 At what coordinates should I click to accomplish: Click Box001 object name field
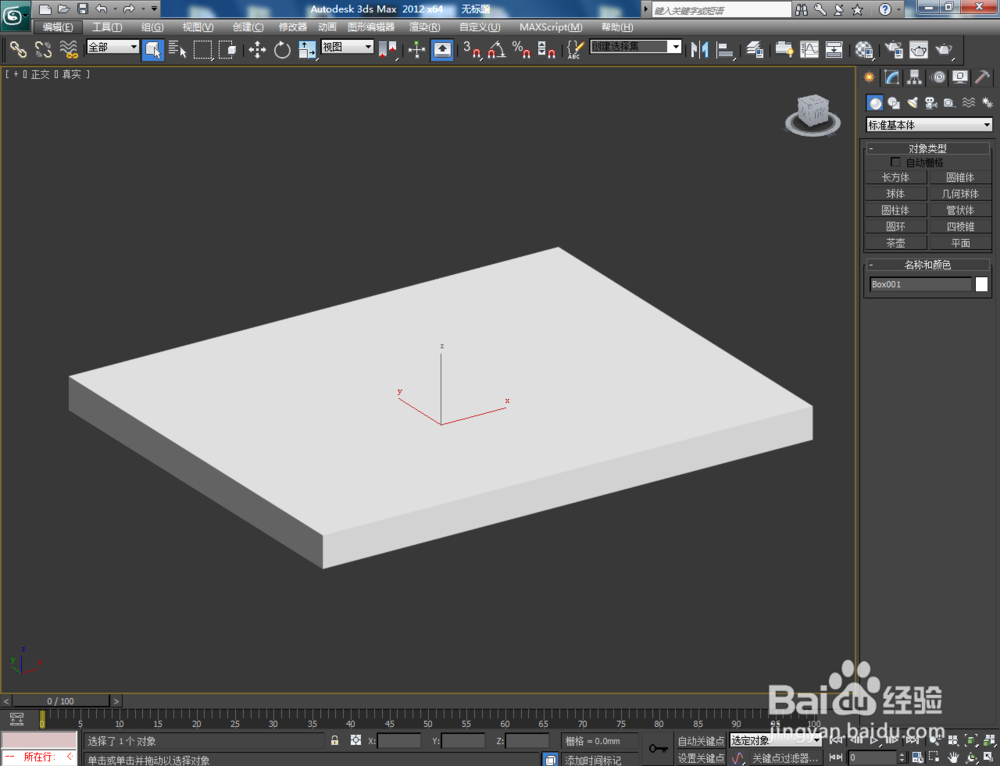pyautogui.click(x=920, y=284)
